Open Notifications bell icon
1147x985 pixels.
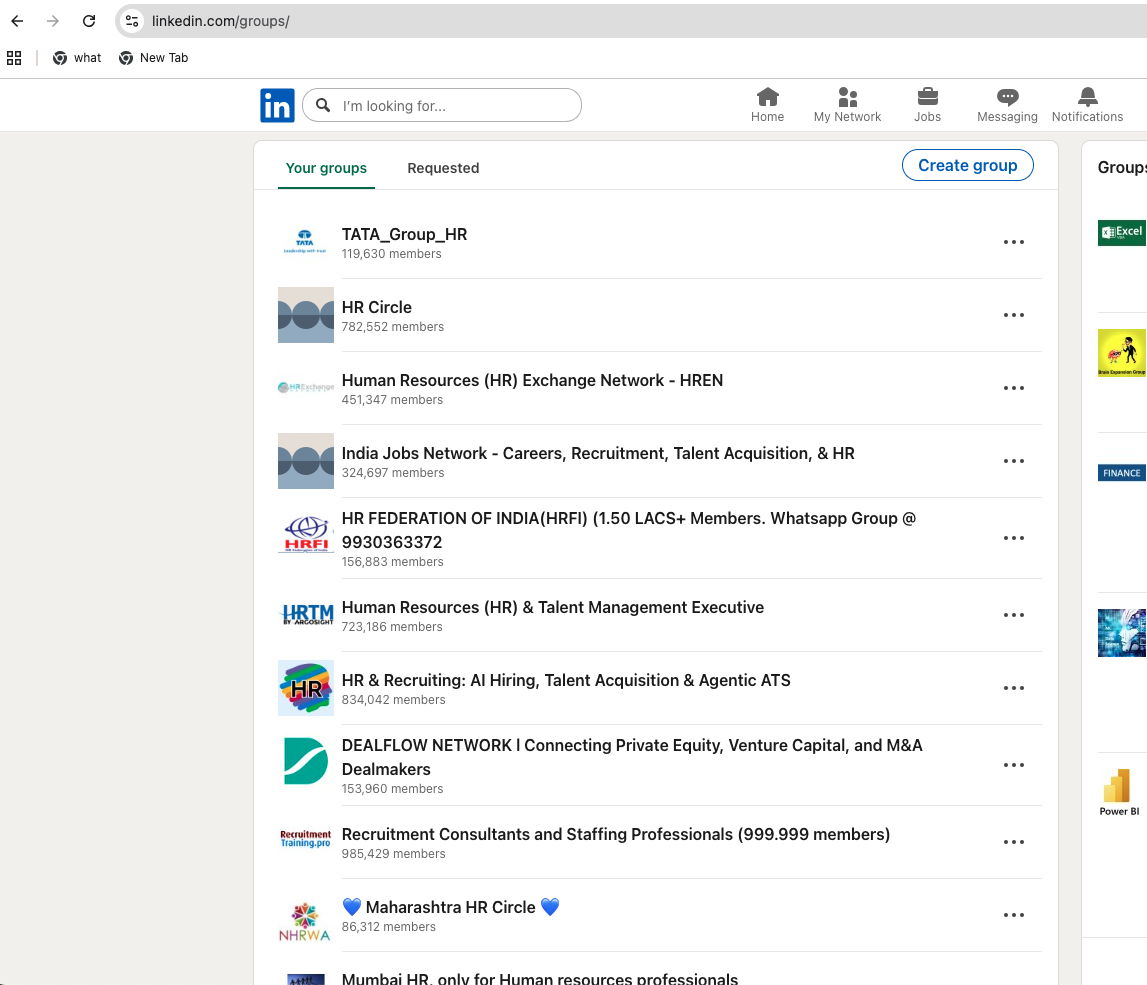point(1088,97)
